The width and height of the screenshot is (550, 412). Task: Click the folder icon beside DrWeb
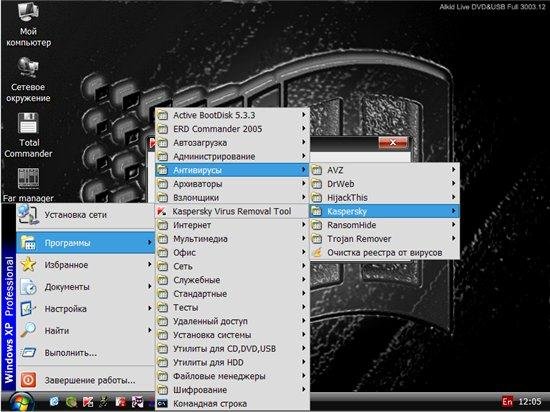(x=317, y=184)
